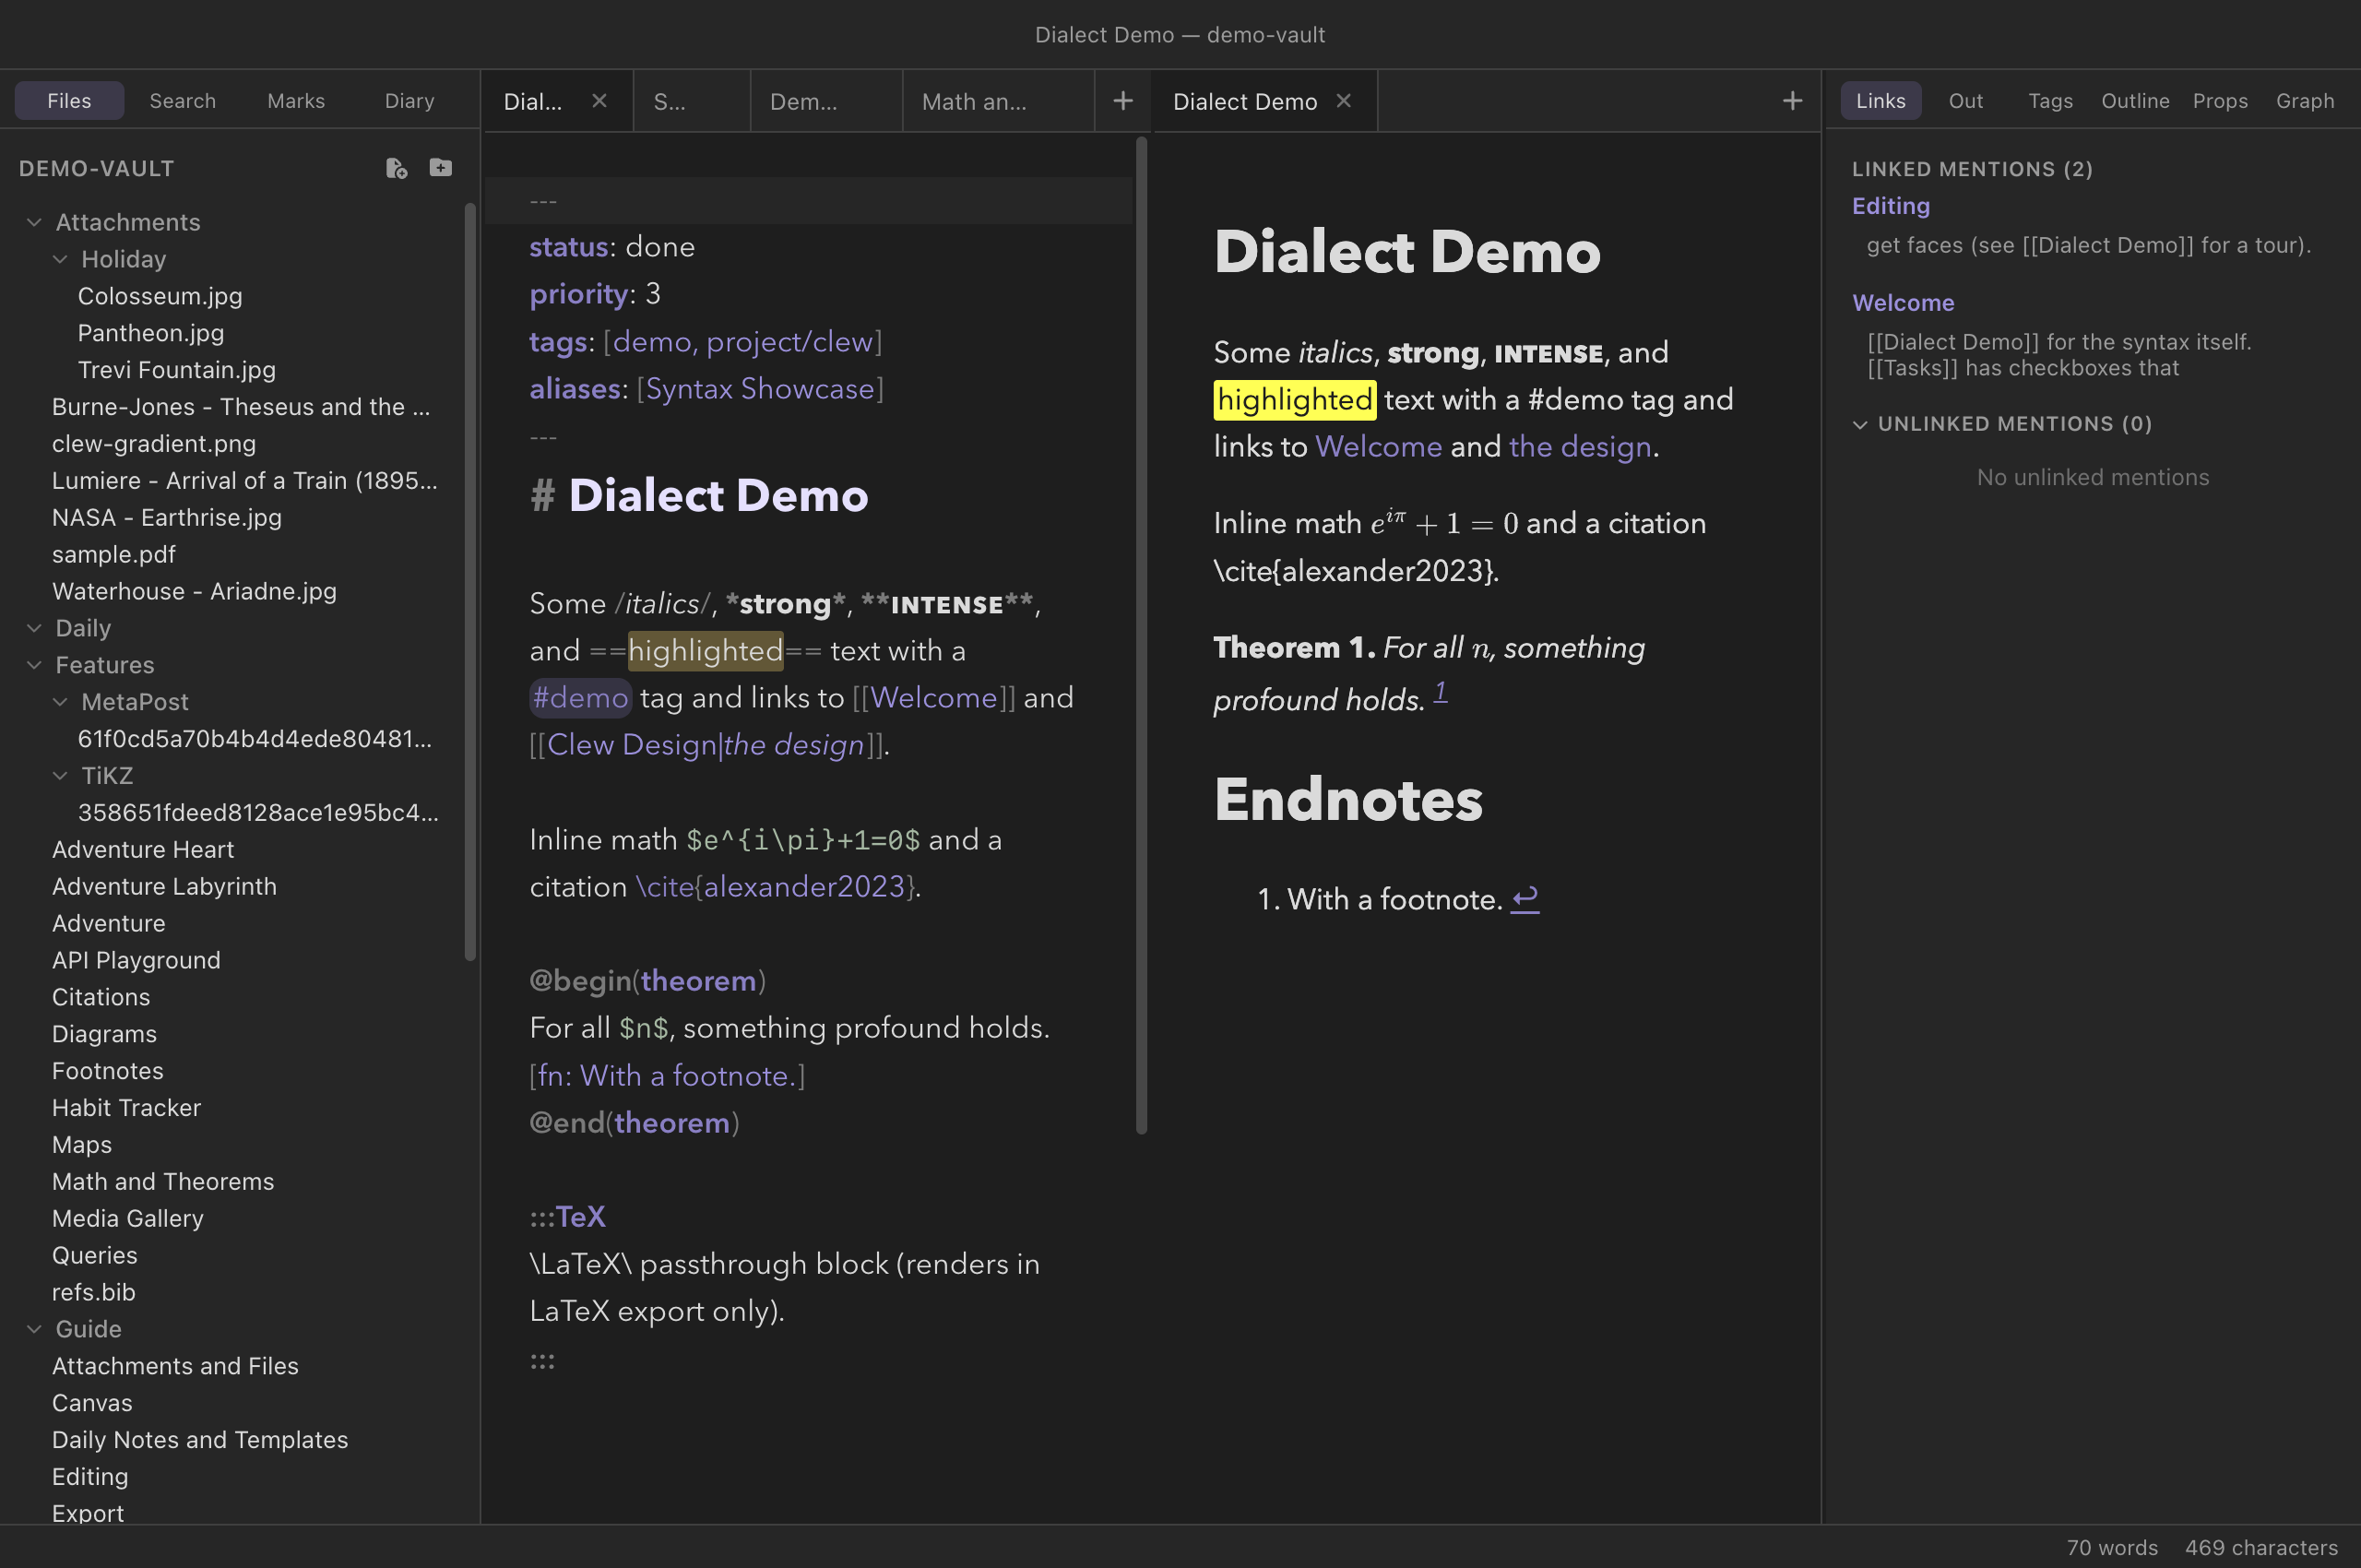Create a new folder in demo-vault

[x=440, y=168]
